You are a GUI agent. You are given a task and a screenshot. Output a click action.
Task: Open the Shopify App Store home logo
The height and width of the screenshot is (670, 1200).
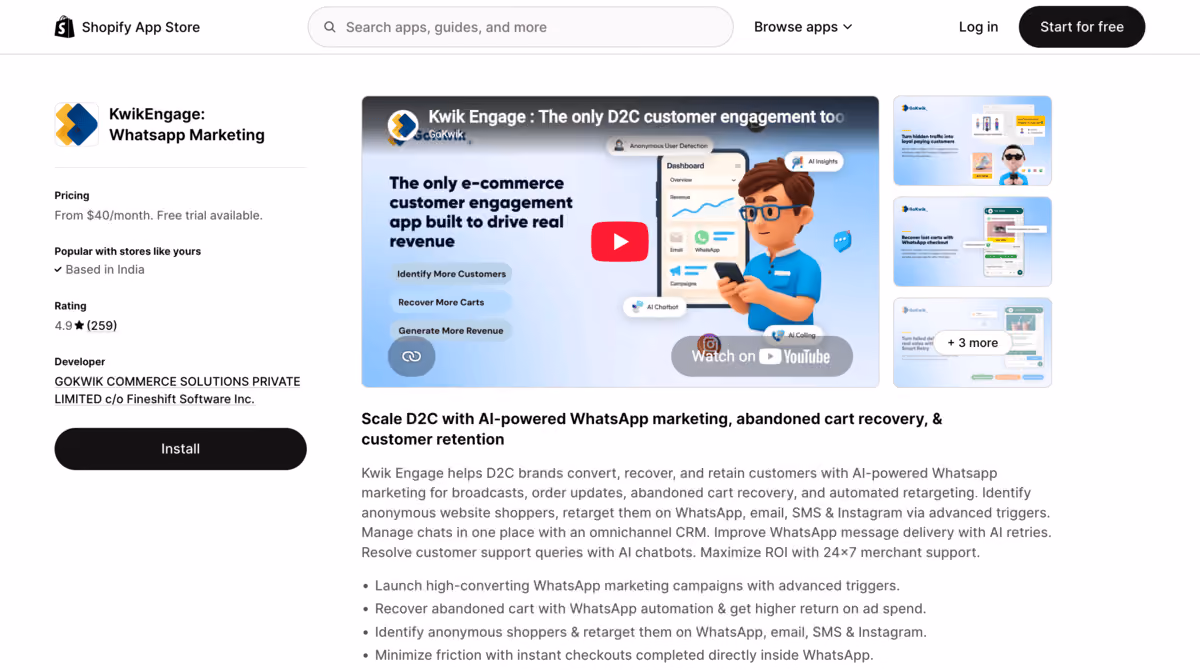(127, 27)
